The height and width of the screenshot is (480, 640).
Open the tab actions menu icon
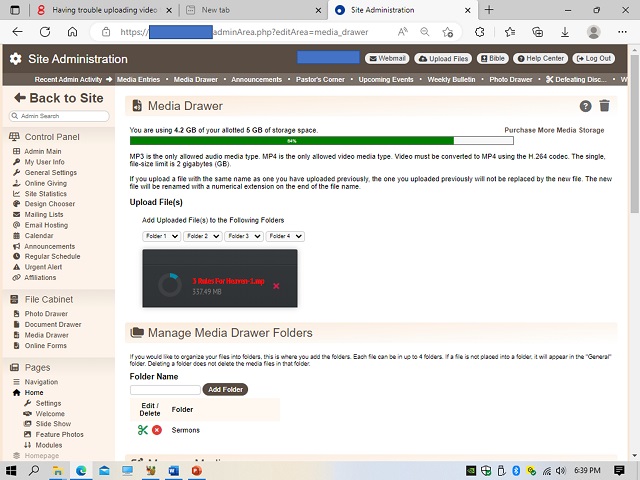pyautogui.click(x=15, y=10)
